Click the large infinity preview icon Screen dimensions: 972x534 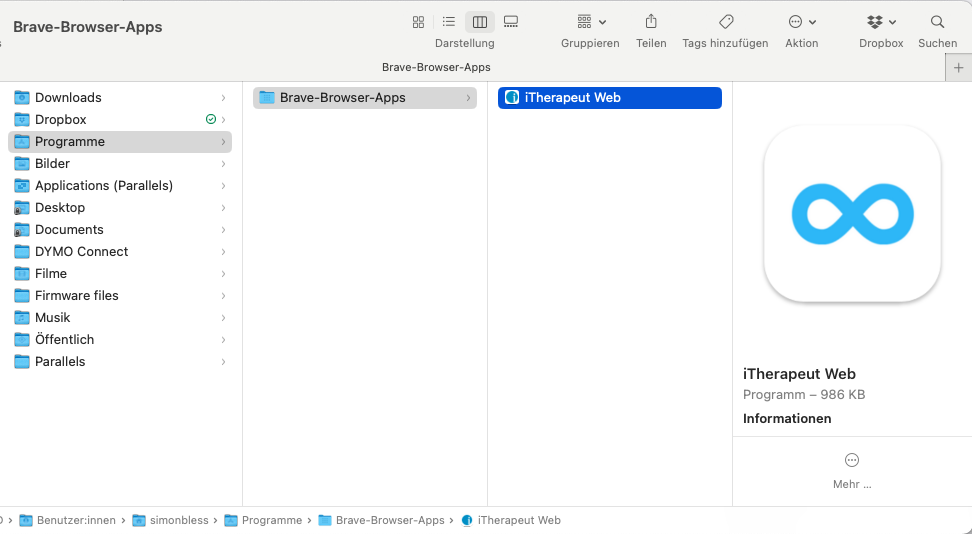(x=852, y=214)
